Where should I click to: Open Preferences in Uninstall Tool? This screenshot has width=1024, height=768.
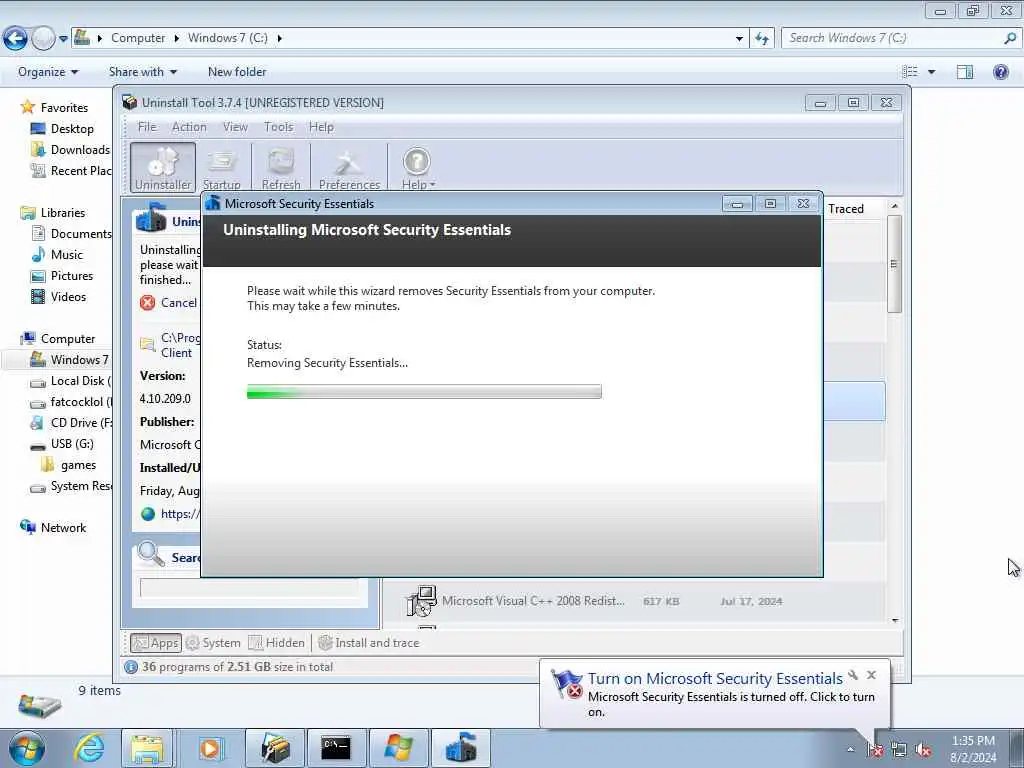click(349, 168)
